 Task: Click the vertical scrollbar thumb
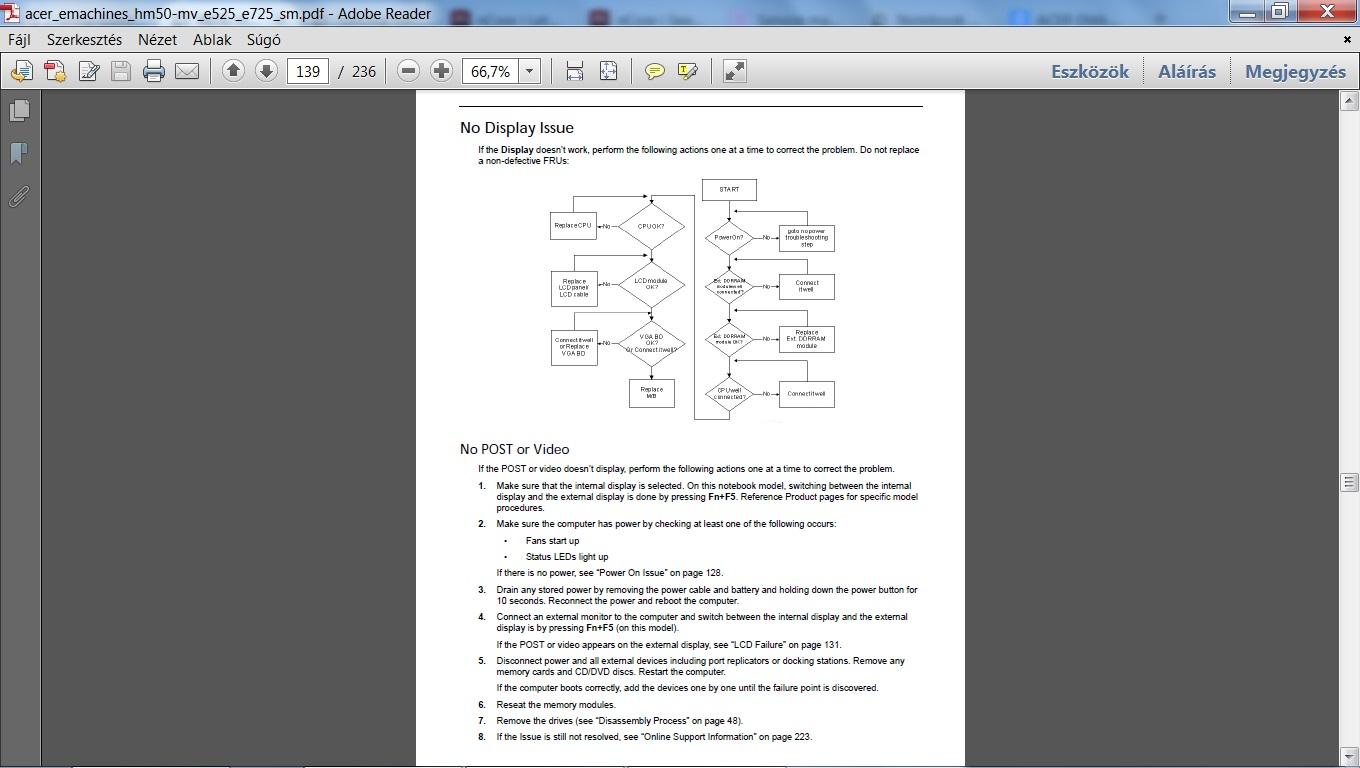coord(1348,482)
